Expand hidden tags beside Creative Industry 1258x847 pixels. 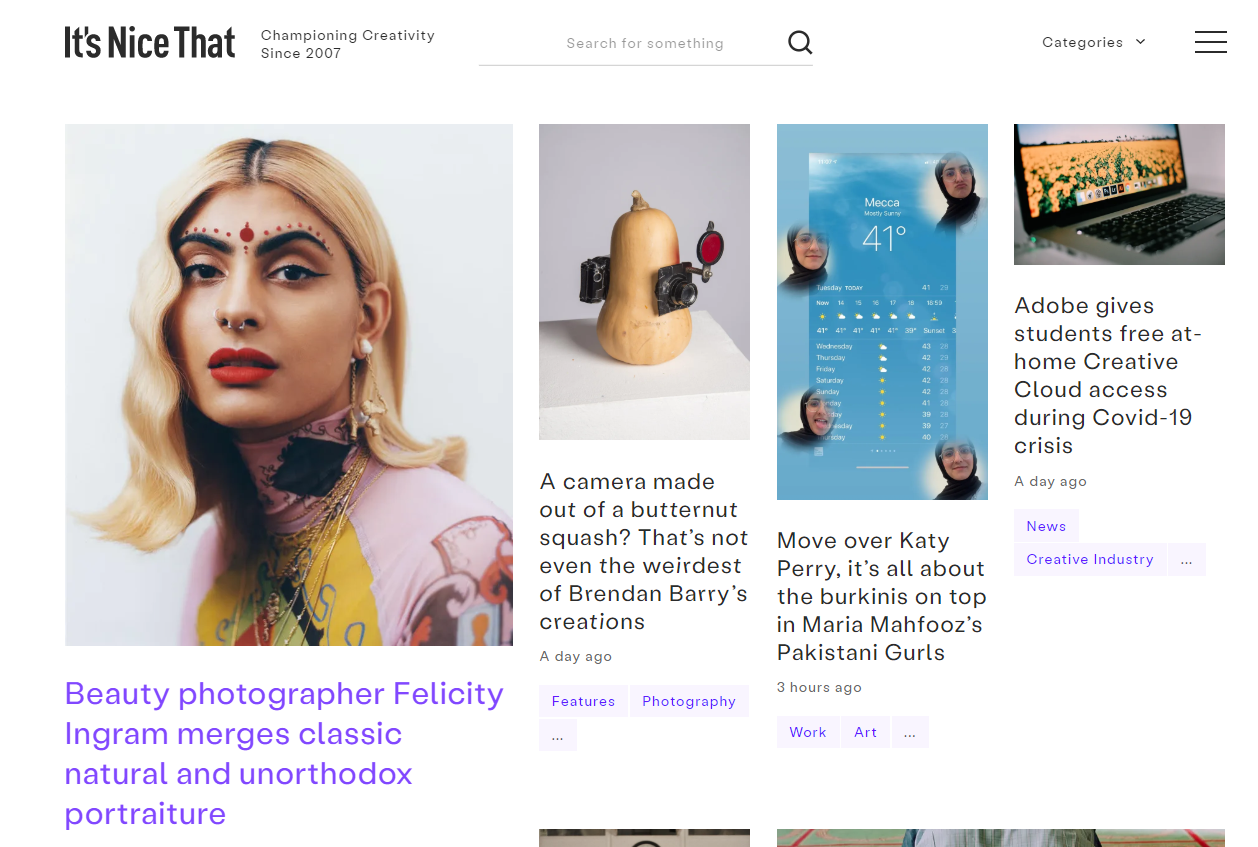1186,559
